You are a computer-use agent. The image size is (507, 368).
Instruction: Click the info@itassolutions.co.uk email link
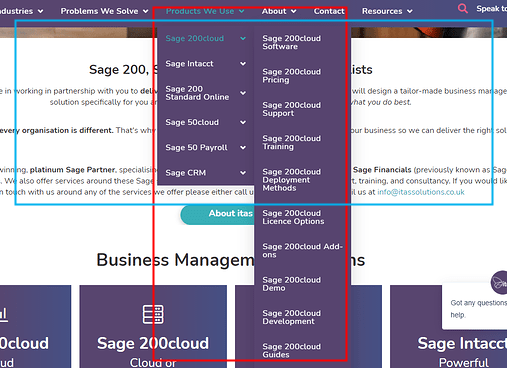click(421, 192)
